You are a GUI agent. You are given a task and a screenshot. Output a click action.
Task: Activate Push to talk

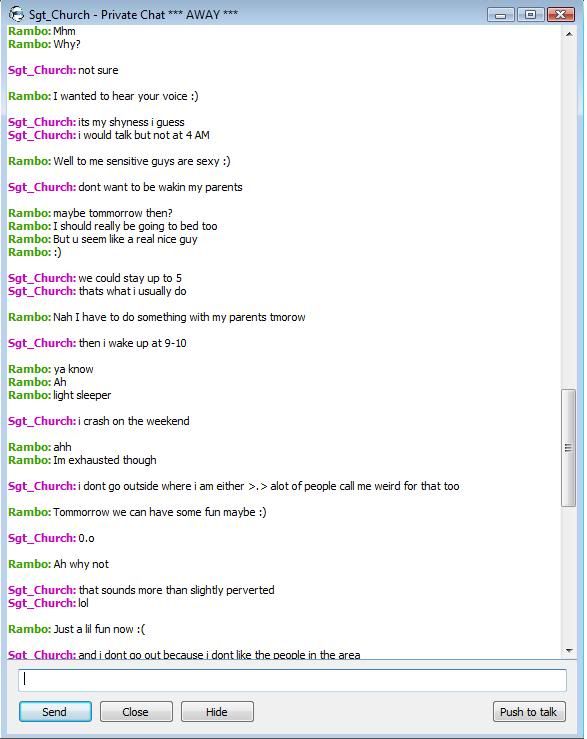[529, 712]
